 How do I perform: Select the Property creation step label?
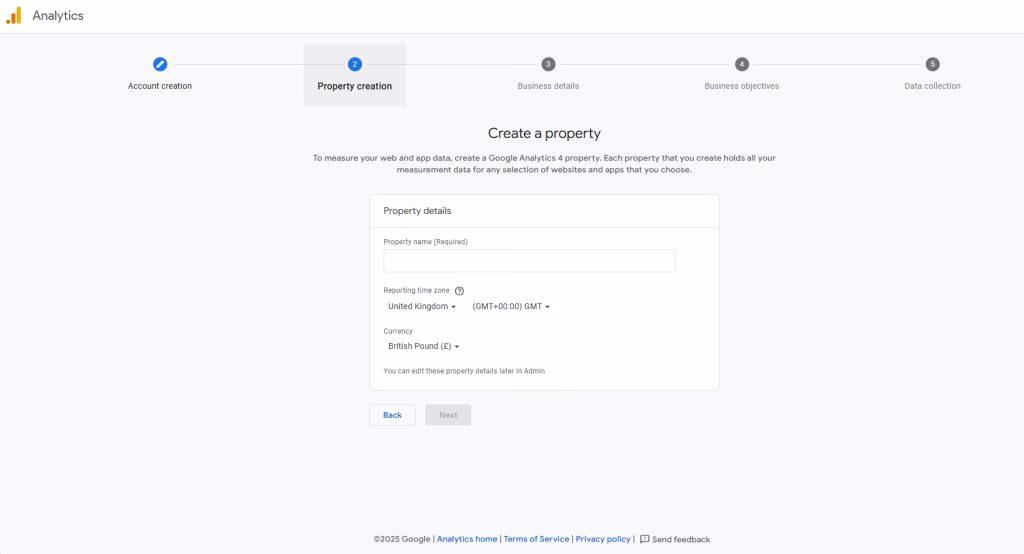(355, 86)
